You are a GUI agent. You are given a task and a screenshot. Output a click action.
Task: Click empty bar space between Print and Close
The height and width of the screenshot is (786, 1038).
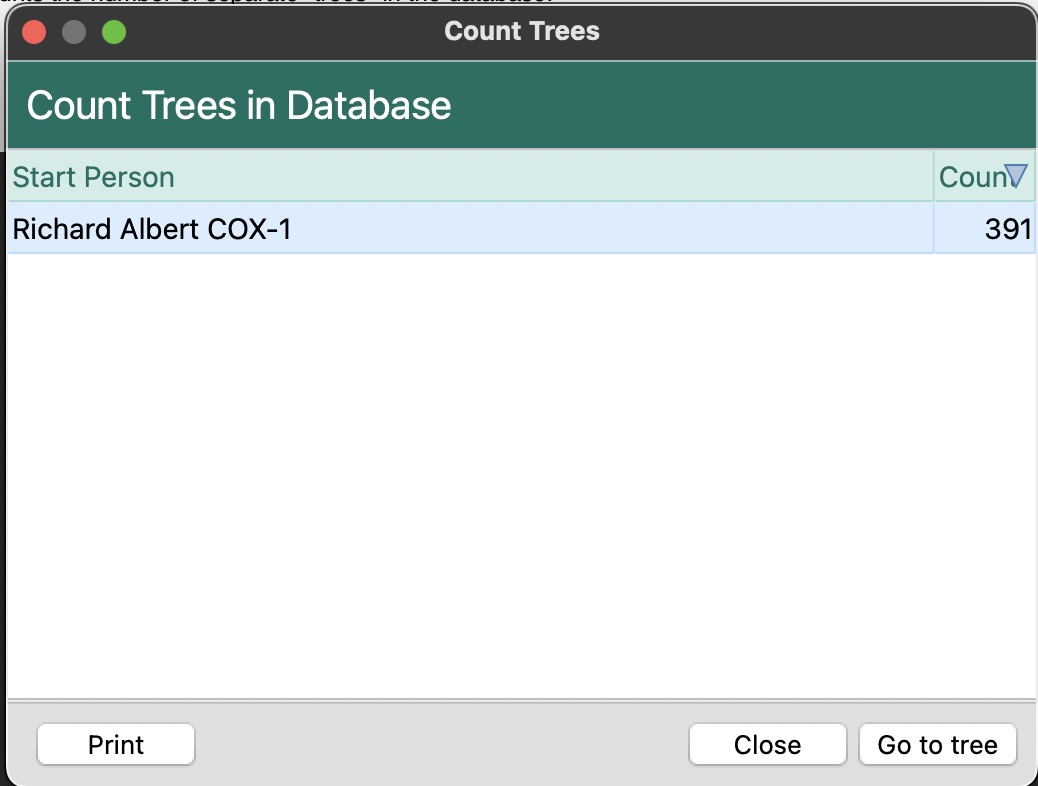pos(440,745)
